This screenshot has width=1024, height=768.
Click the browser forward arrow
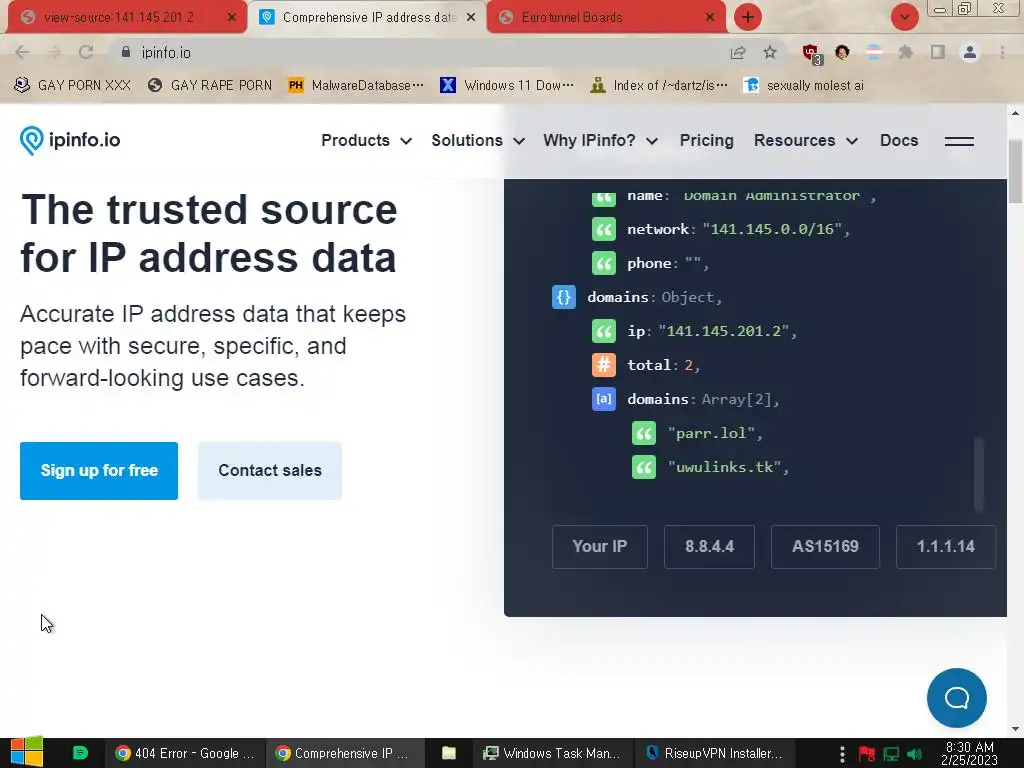(x=54, y=52)
